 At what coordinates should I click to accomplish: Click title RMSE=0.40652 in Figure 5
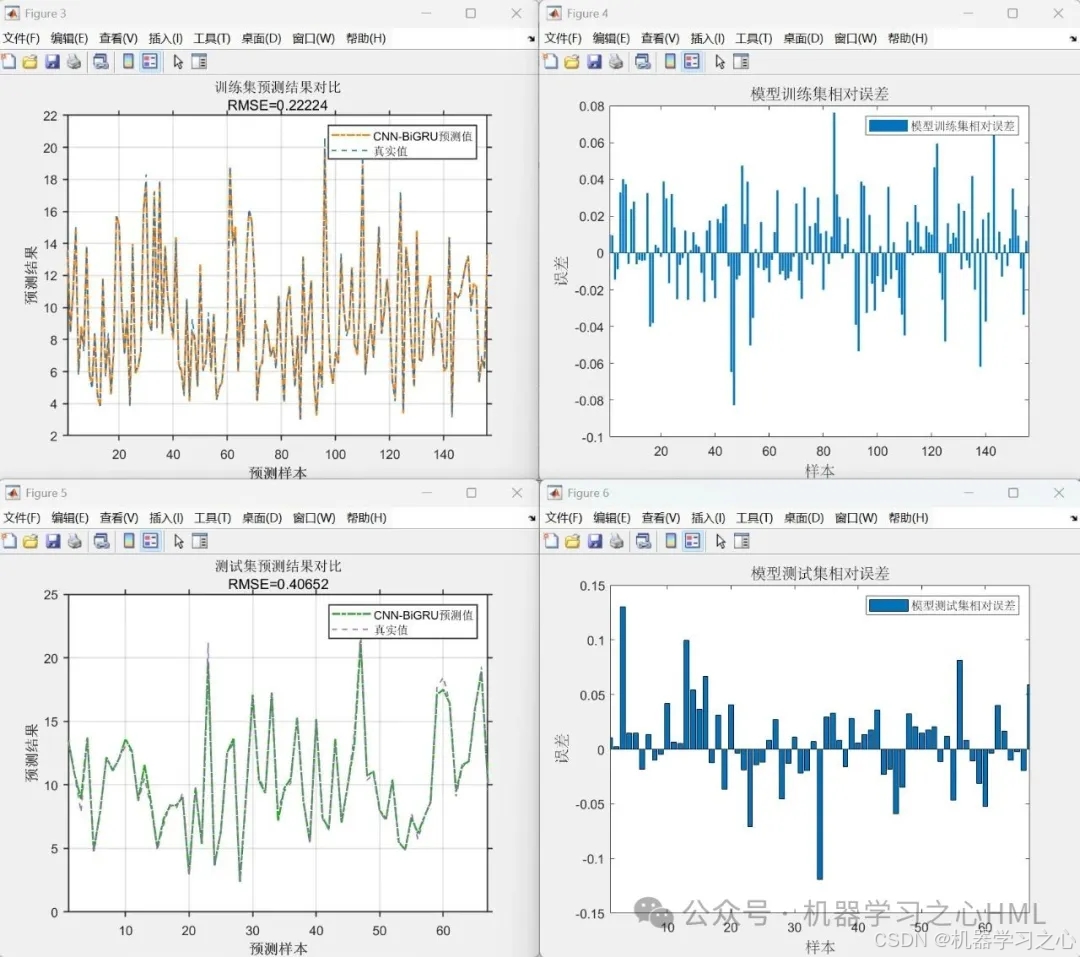click(x=278, y=584)
